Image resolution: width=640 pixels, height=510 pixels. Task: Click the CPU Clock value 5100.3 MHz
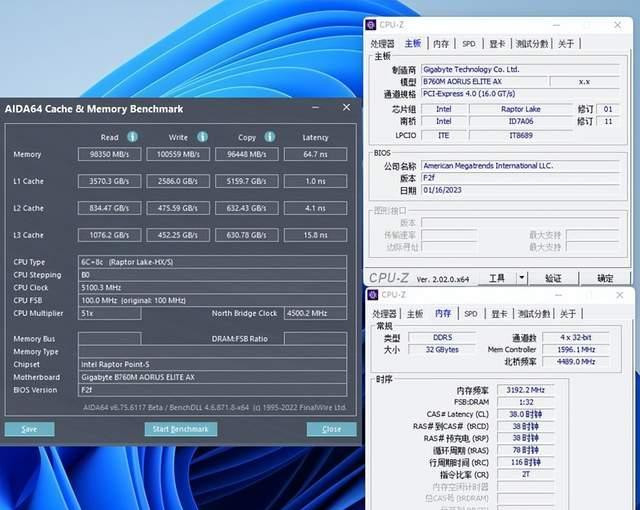pyautogui.click(x=212, y=288)
